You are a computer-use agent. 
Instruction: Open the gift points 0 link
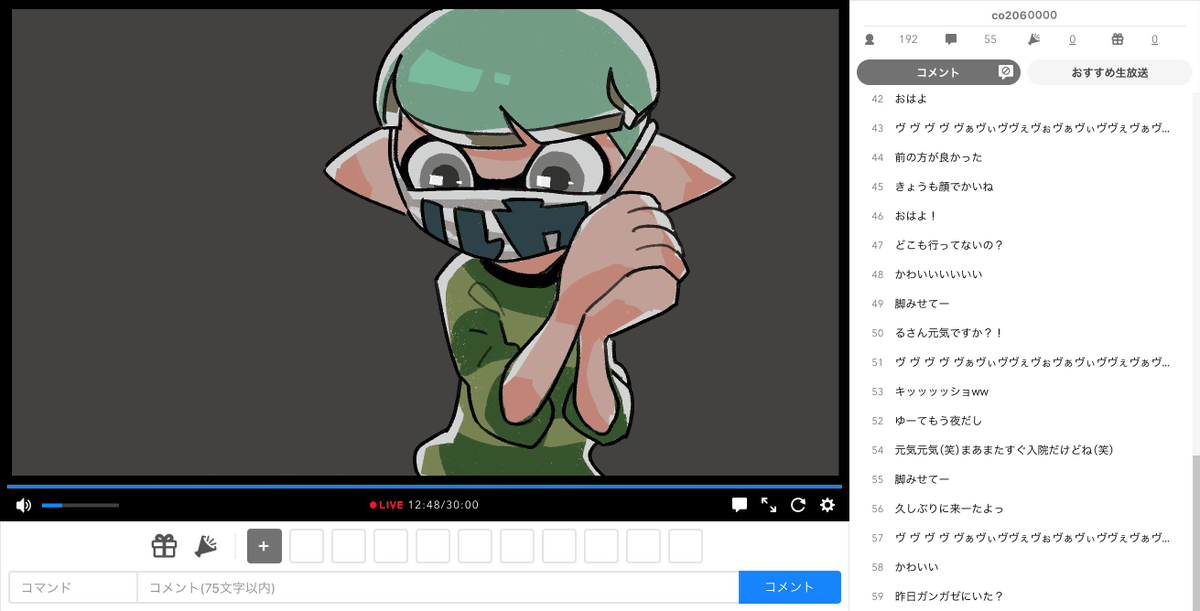coord(1154,39)
